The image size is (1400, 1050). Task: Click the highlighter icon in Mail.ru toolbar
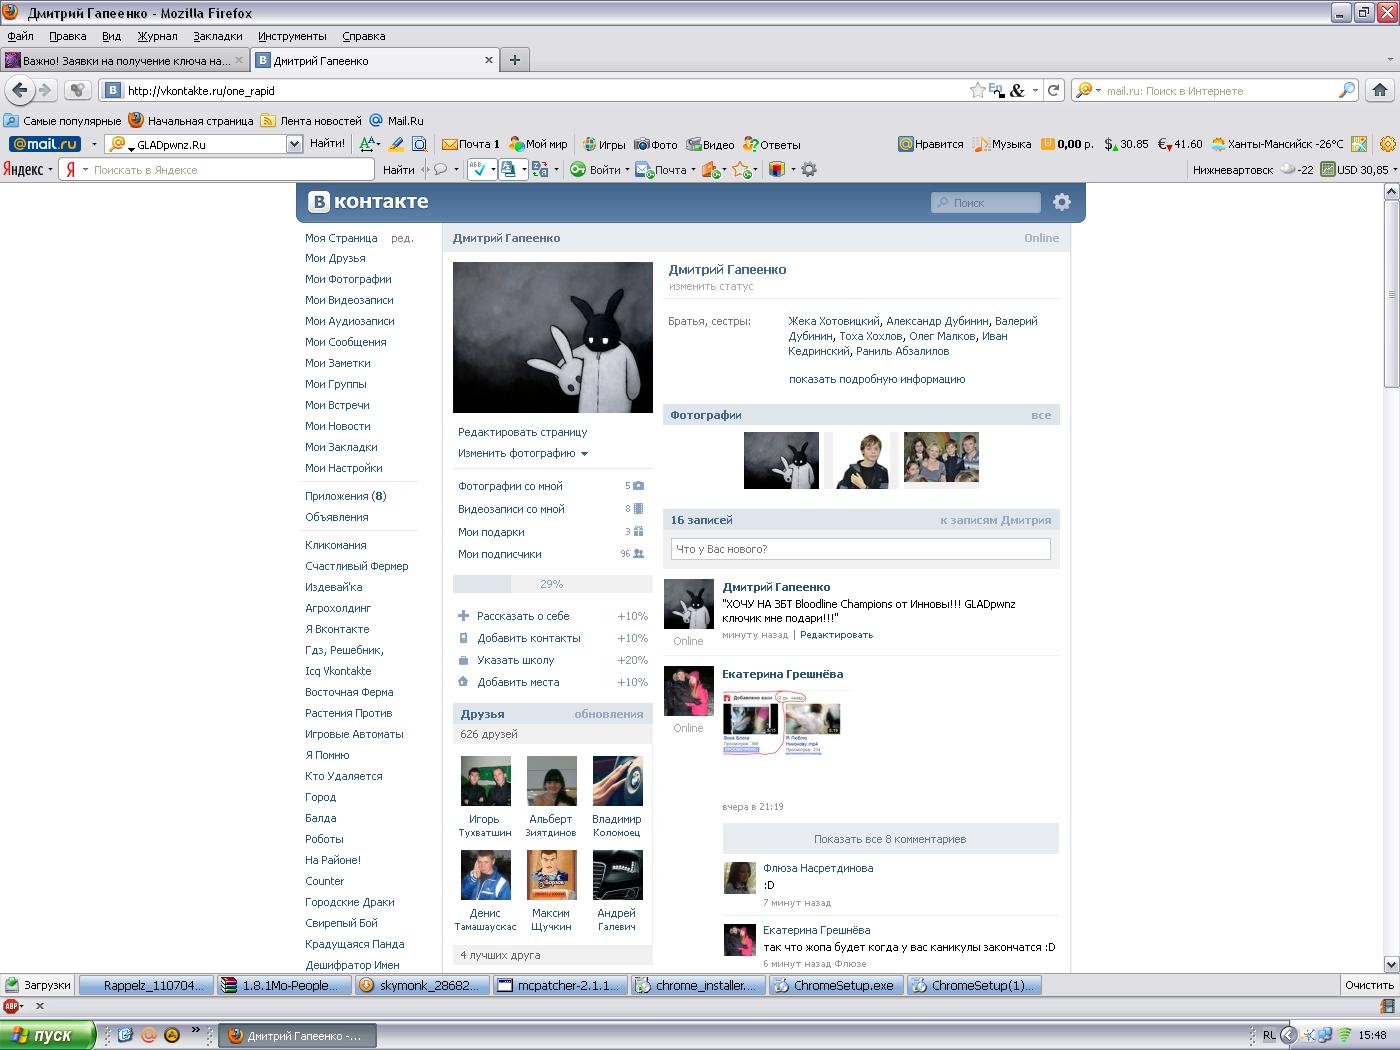[396, 144]
